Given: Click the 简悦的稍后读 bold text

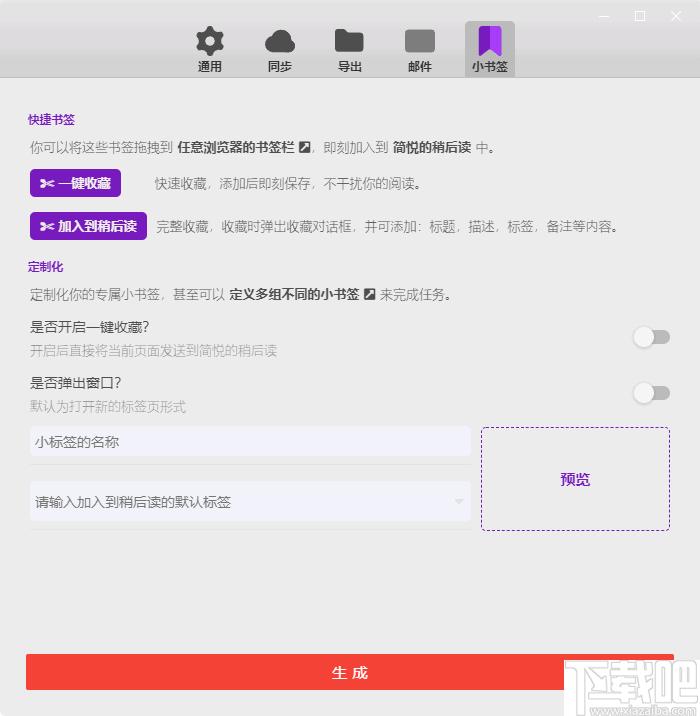Looking at the screenshot, I should point(432,147).
